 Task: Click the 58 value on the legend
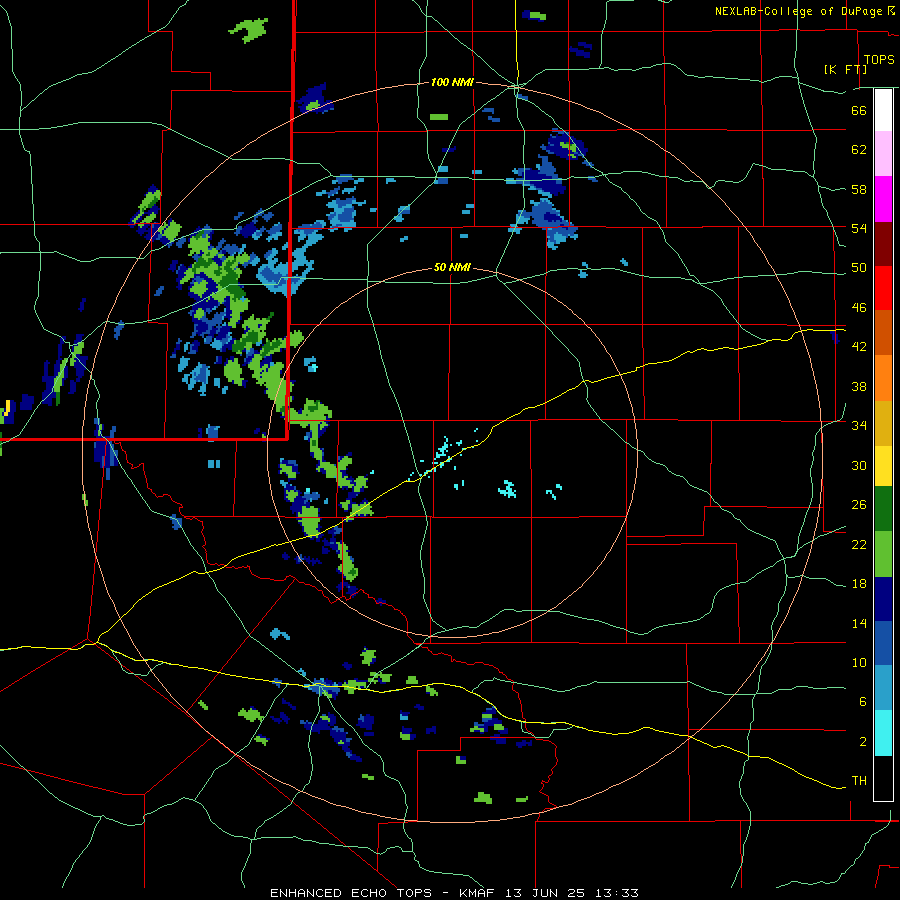click(859, 189)
